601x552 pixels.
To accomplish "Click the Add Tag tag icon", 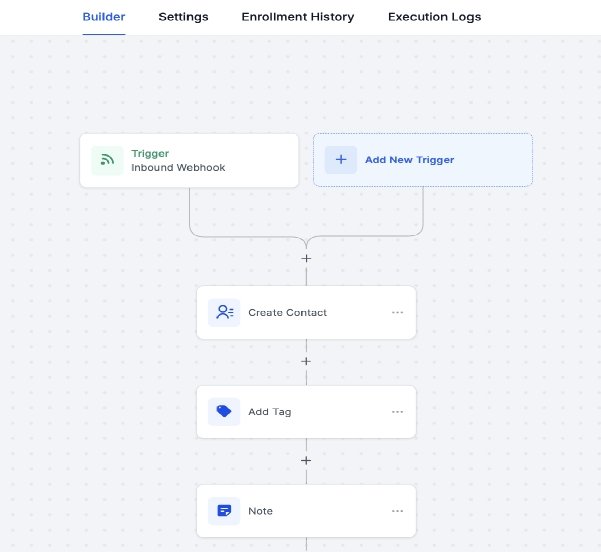I will pos(224,411).
